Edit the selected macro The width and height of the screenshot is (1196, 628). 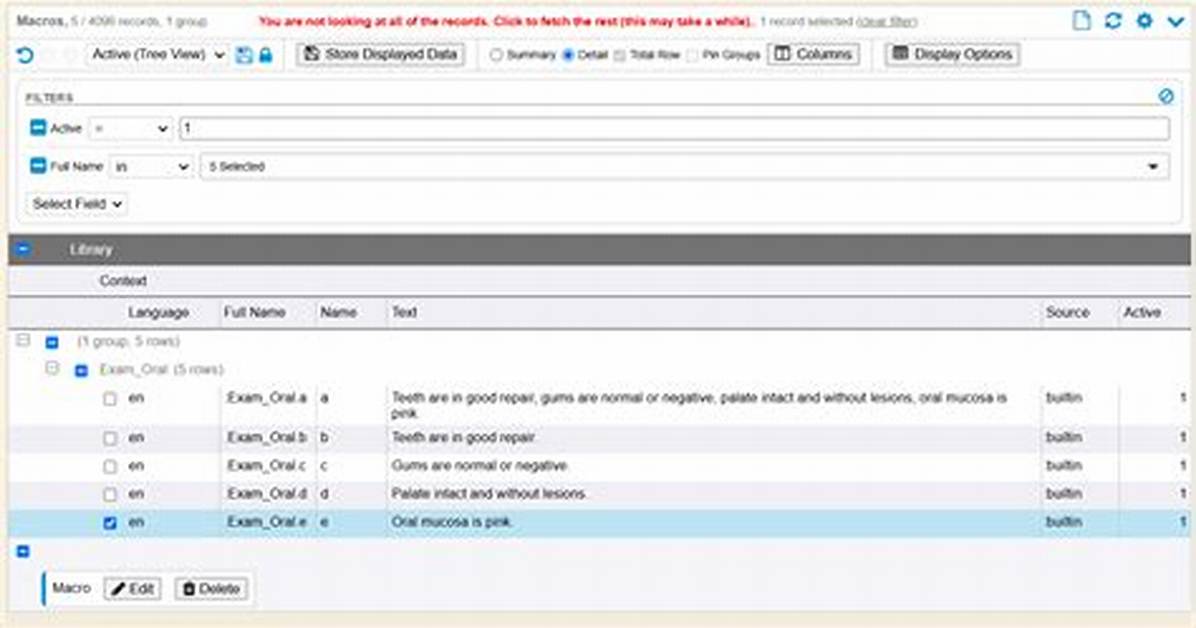[133, 588]
